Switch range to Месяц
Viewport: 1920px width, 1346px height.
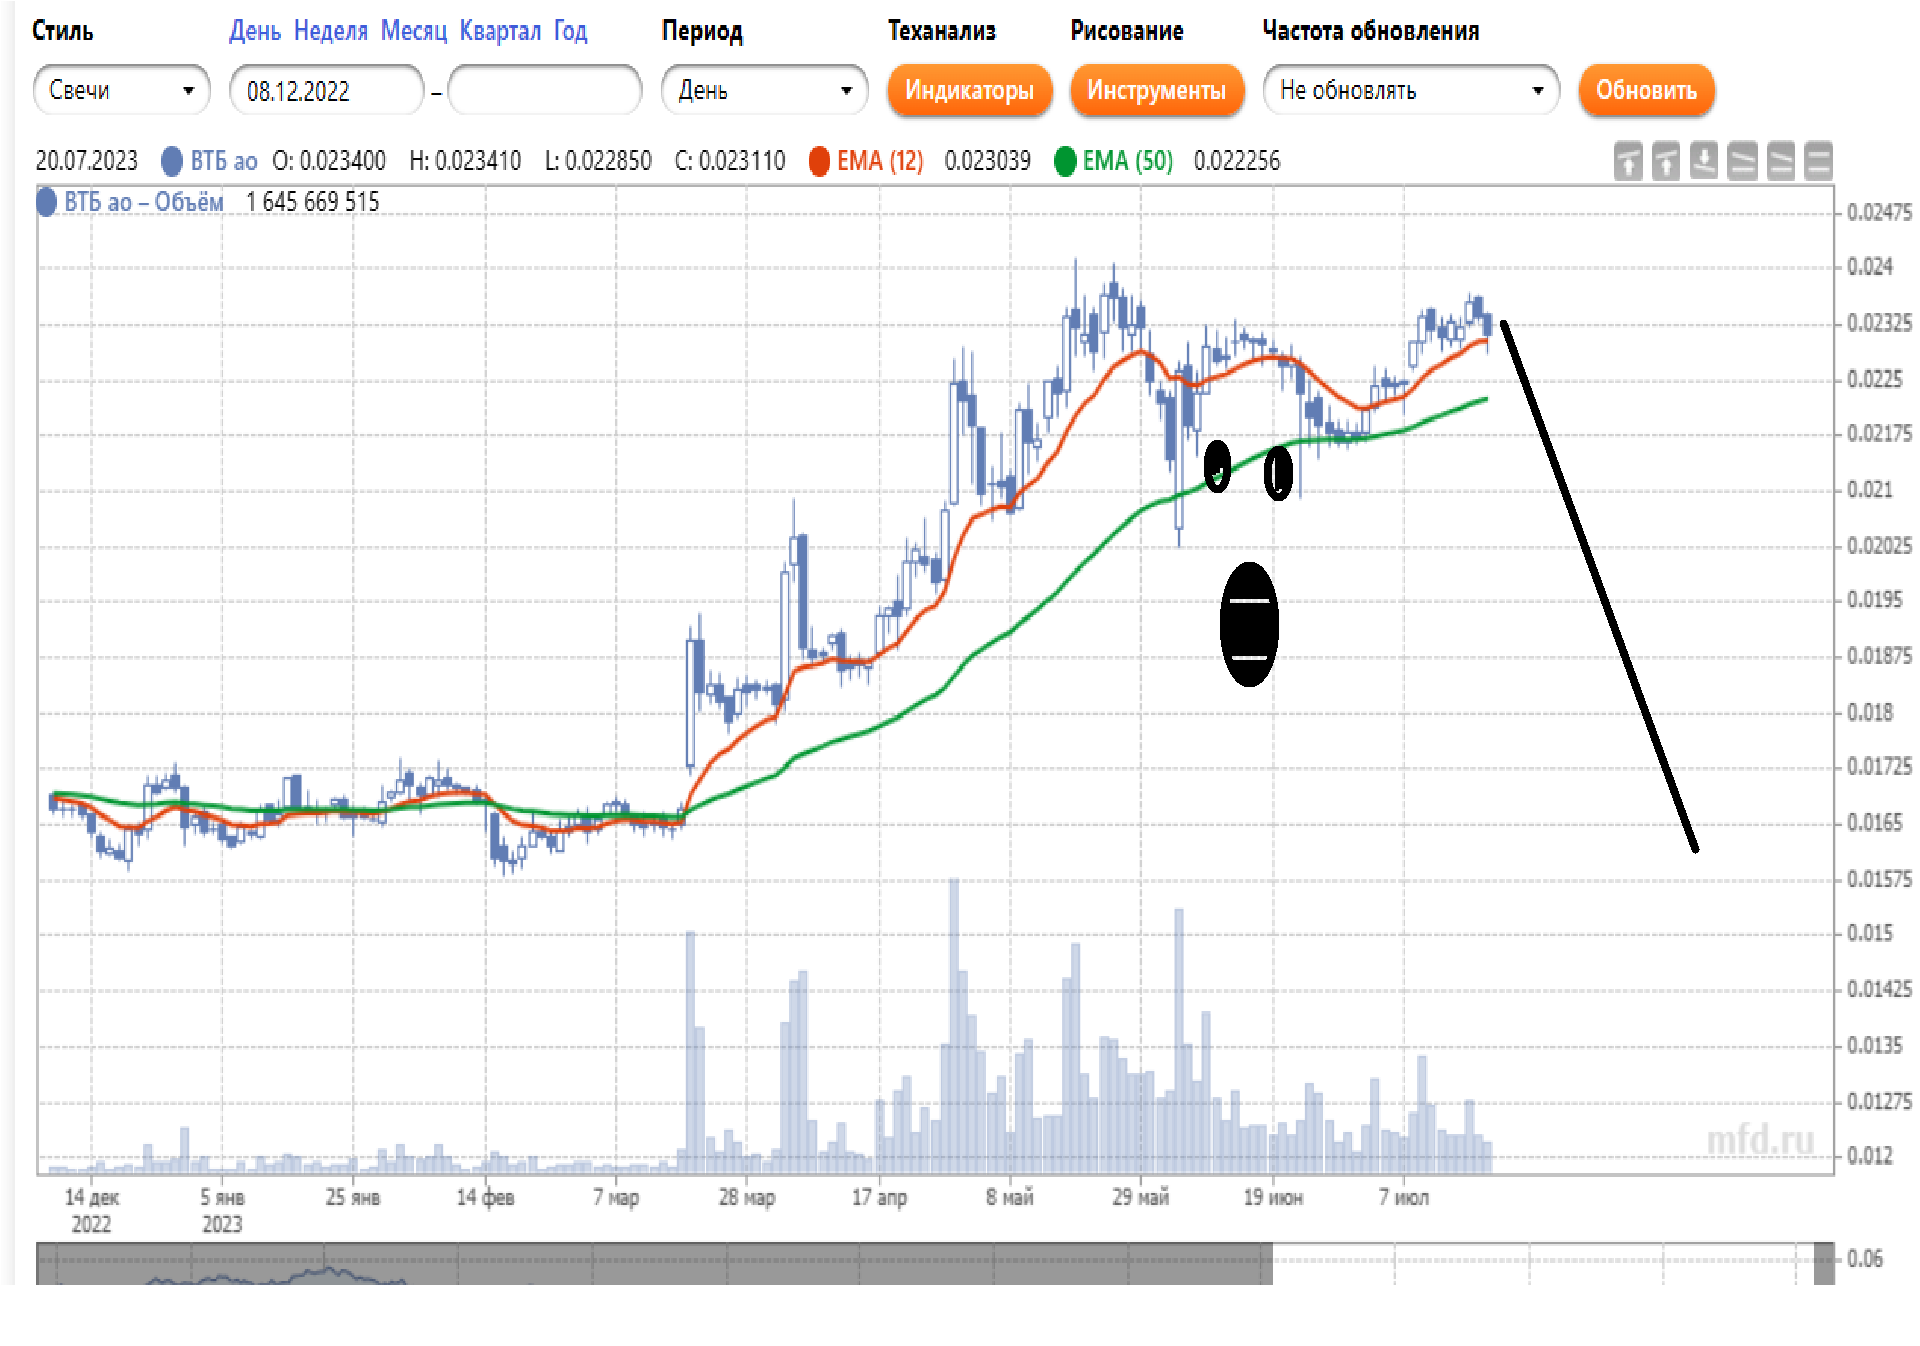tap(413, 31)
